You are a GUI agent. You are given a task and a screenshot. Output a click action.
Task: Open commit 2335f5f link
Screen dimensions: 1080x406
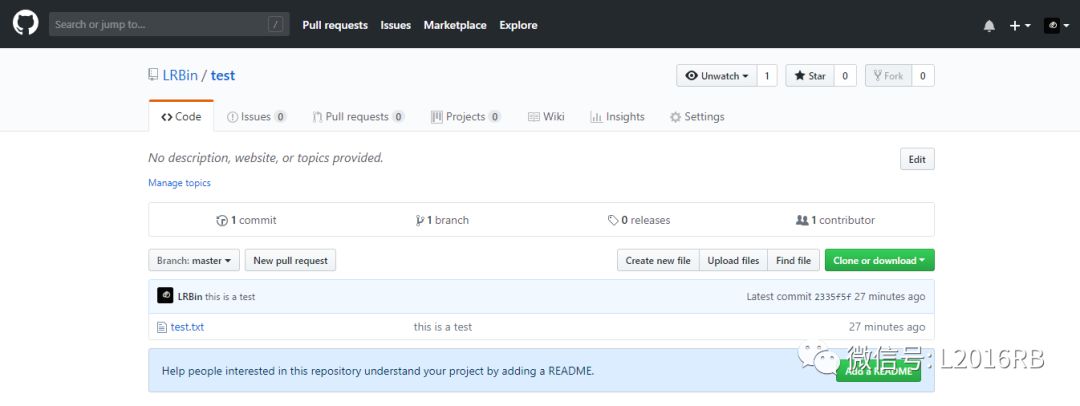(832, 297)
